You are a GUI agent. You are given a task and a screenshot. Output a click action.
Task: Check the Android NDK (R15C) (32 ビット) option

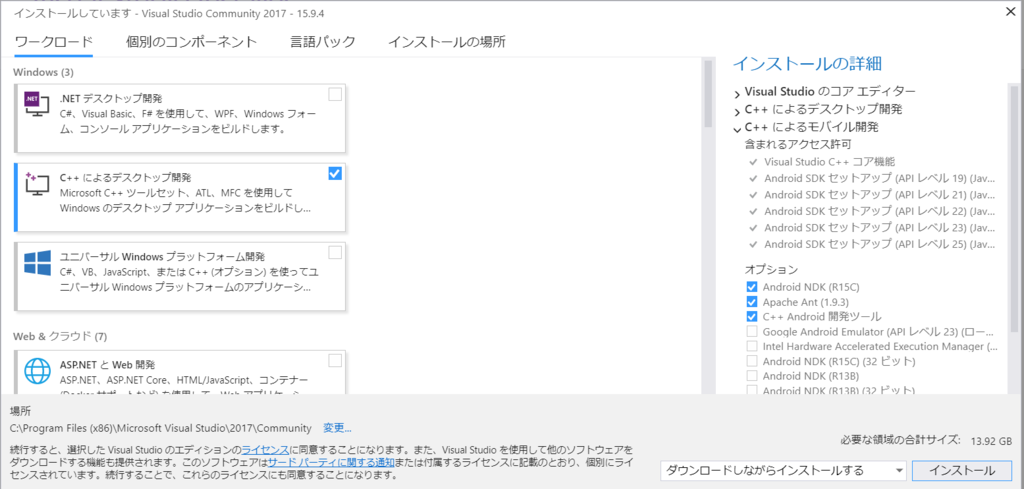(752, 361)
